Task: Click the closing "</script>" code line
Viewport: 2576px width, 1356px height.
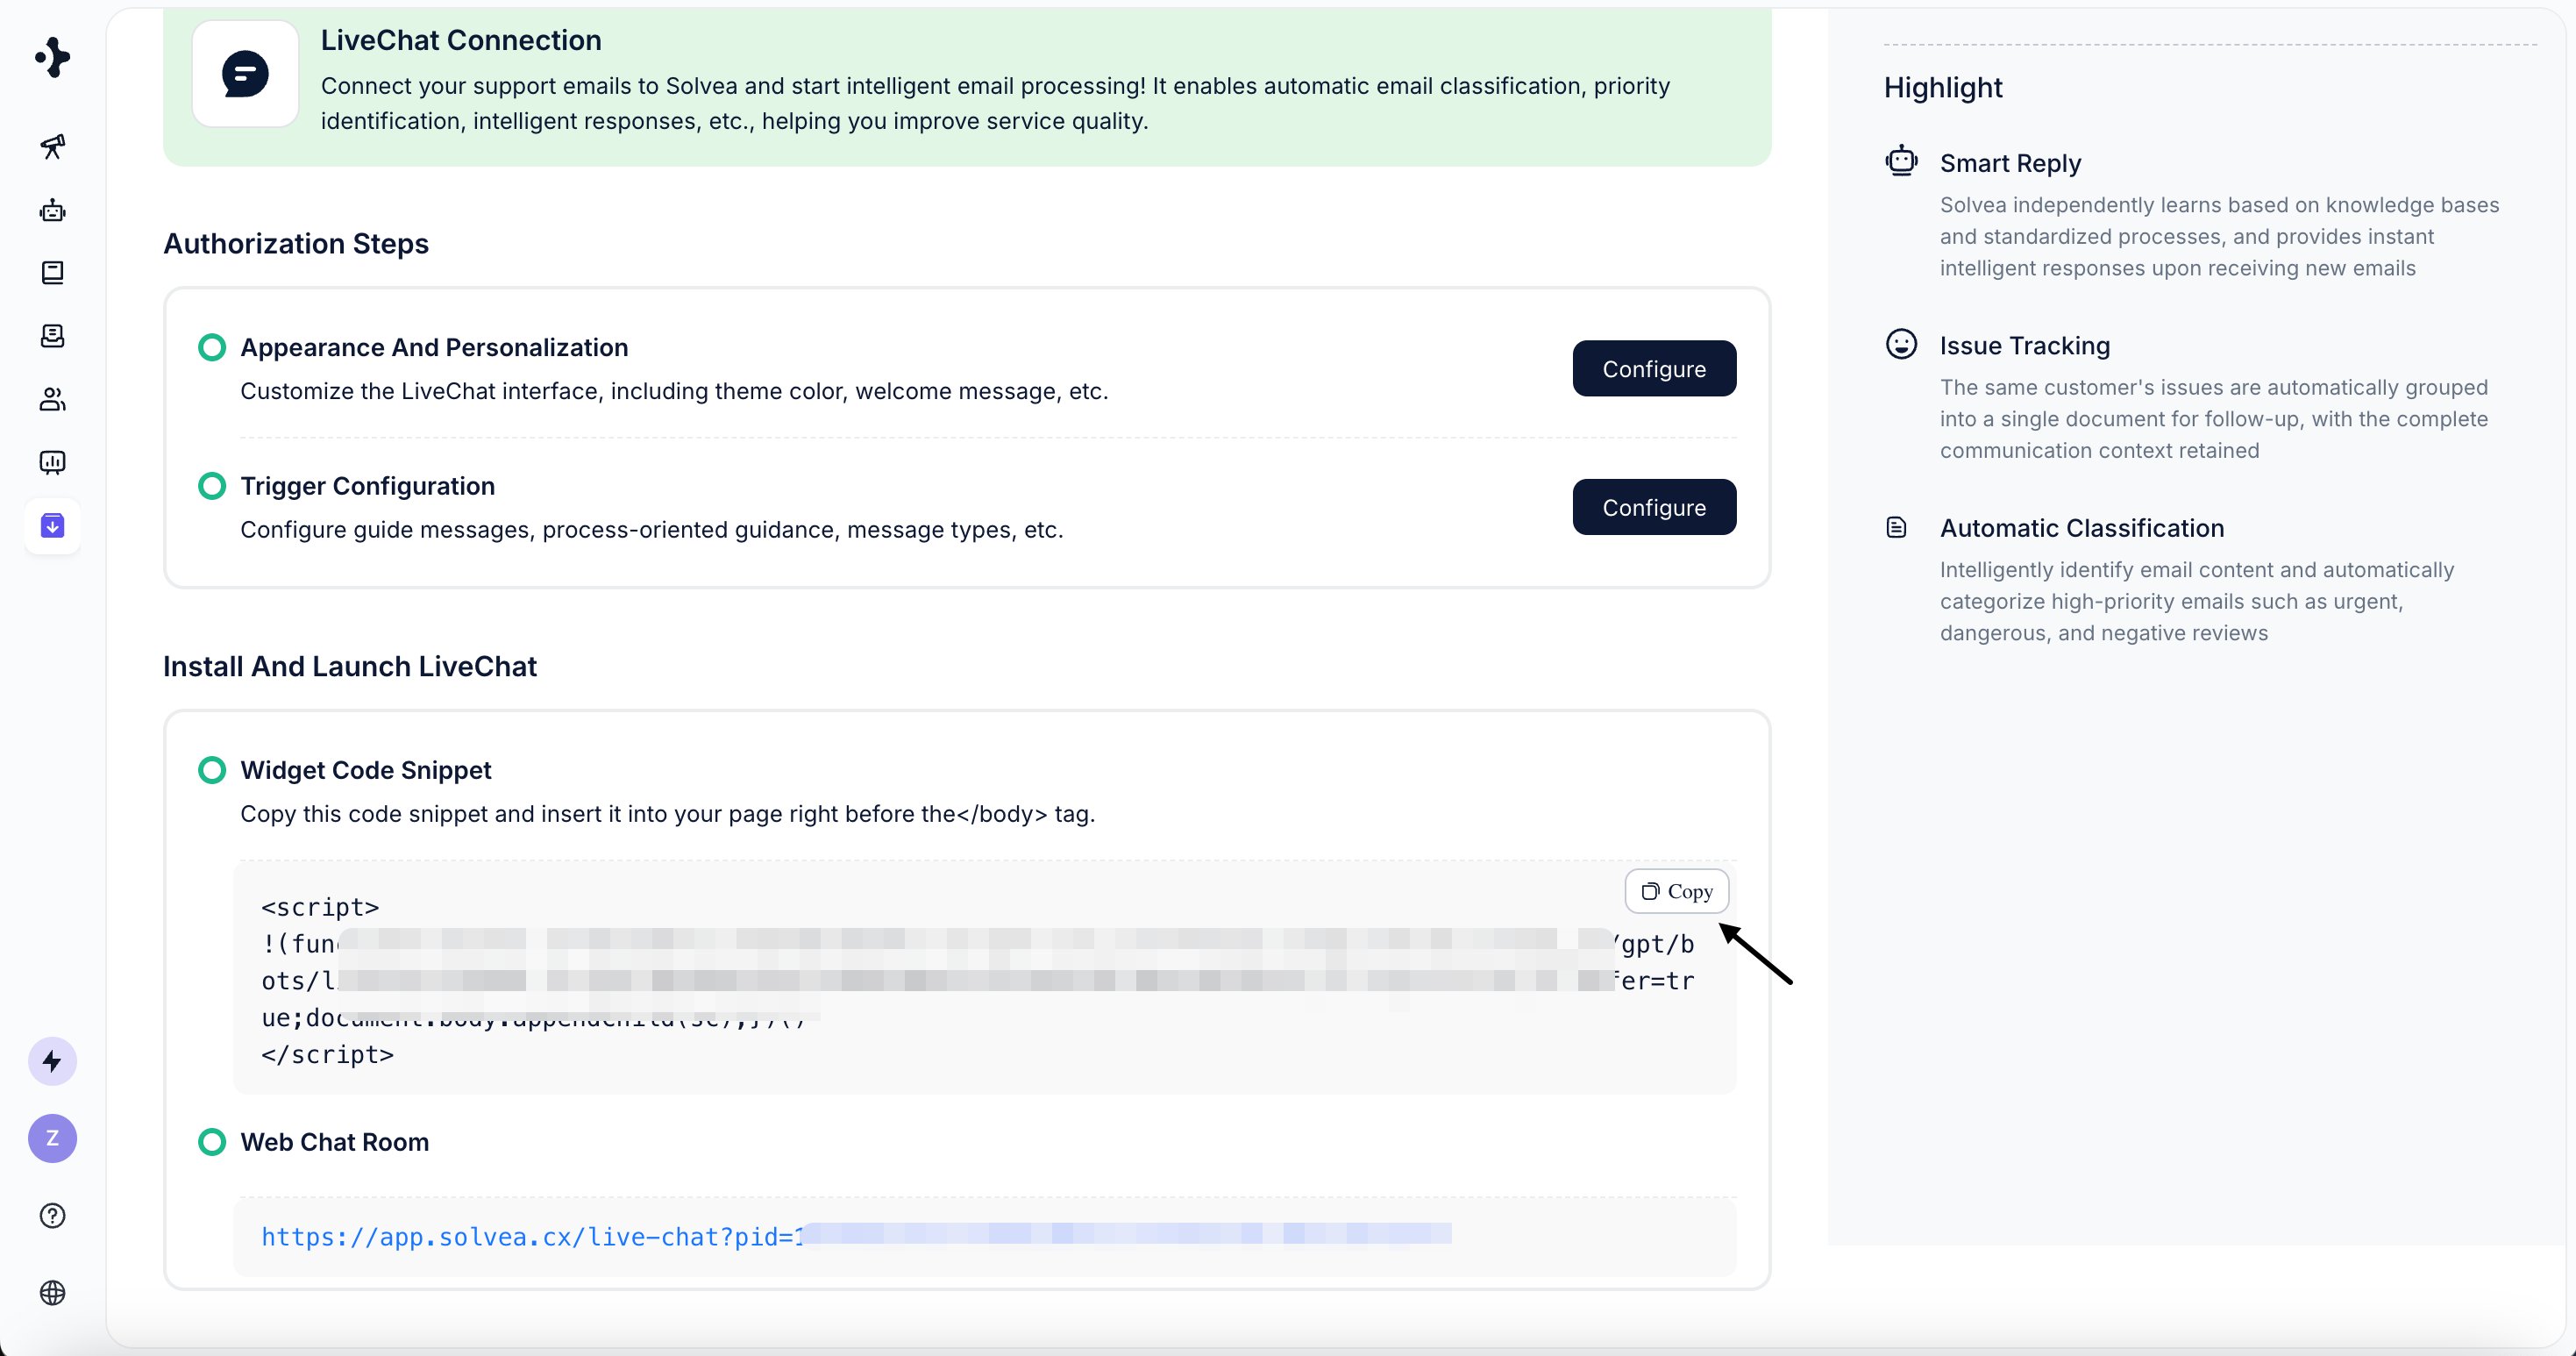Action: tap(327, 1055)
